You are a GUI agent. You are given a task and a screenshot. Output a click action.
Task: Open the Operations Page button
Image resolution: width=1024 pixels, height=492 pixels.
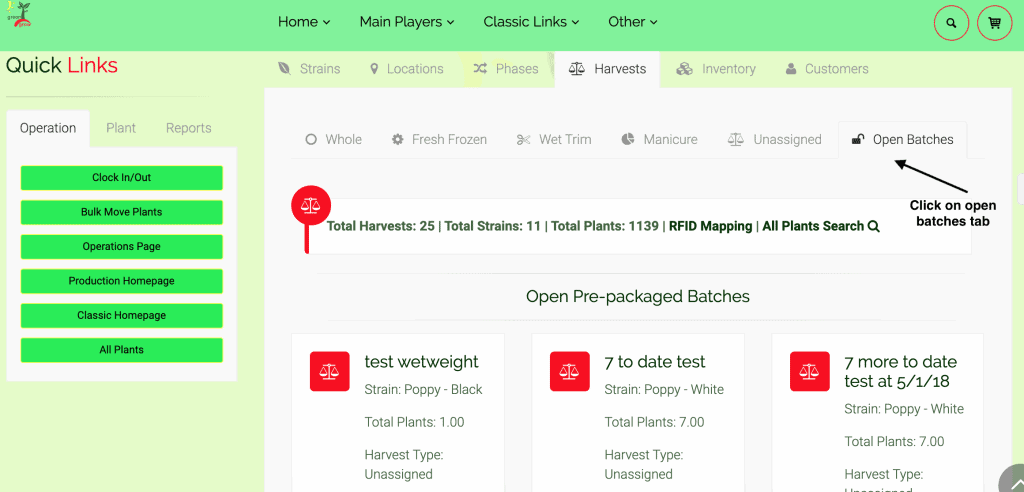[121, 246]
